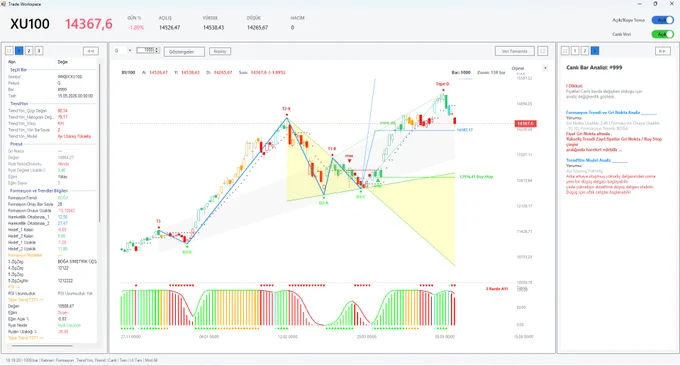This screenshot has width=680, height=366.
Task: Click the Hedef_1 Kalan row
Action: pyautogui.click(x=51, y=230)
